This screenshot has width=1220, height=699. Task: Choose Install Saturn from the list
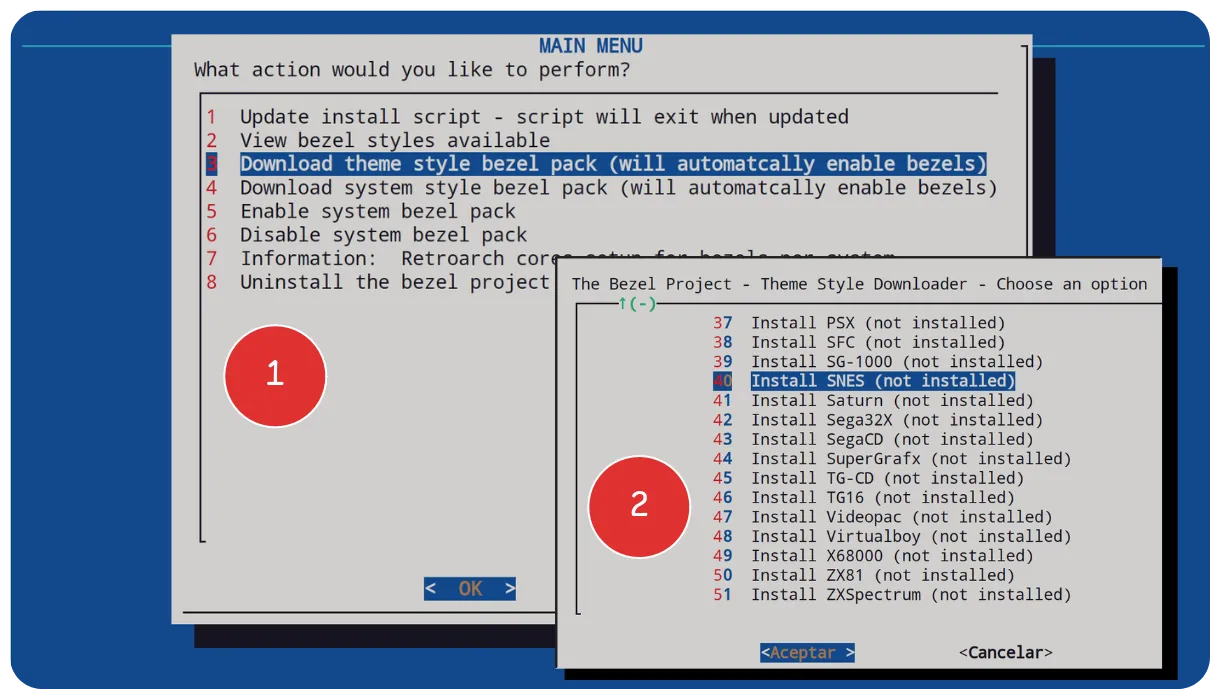tap(891, 401)
